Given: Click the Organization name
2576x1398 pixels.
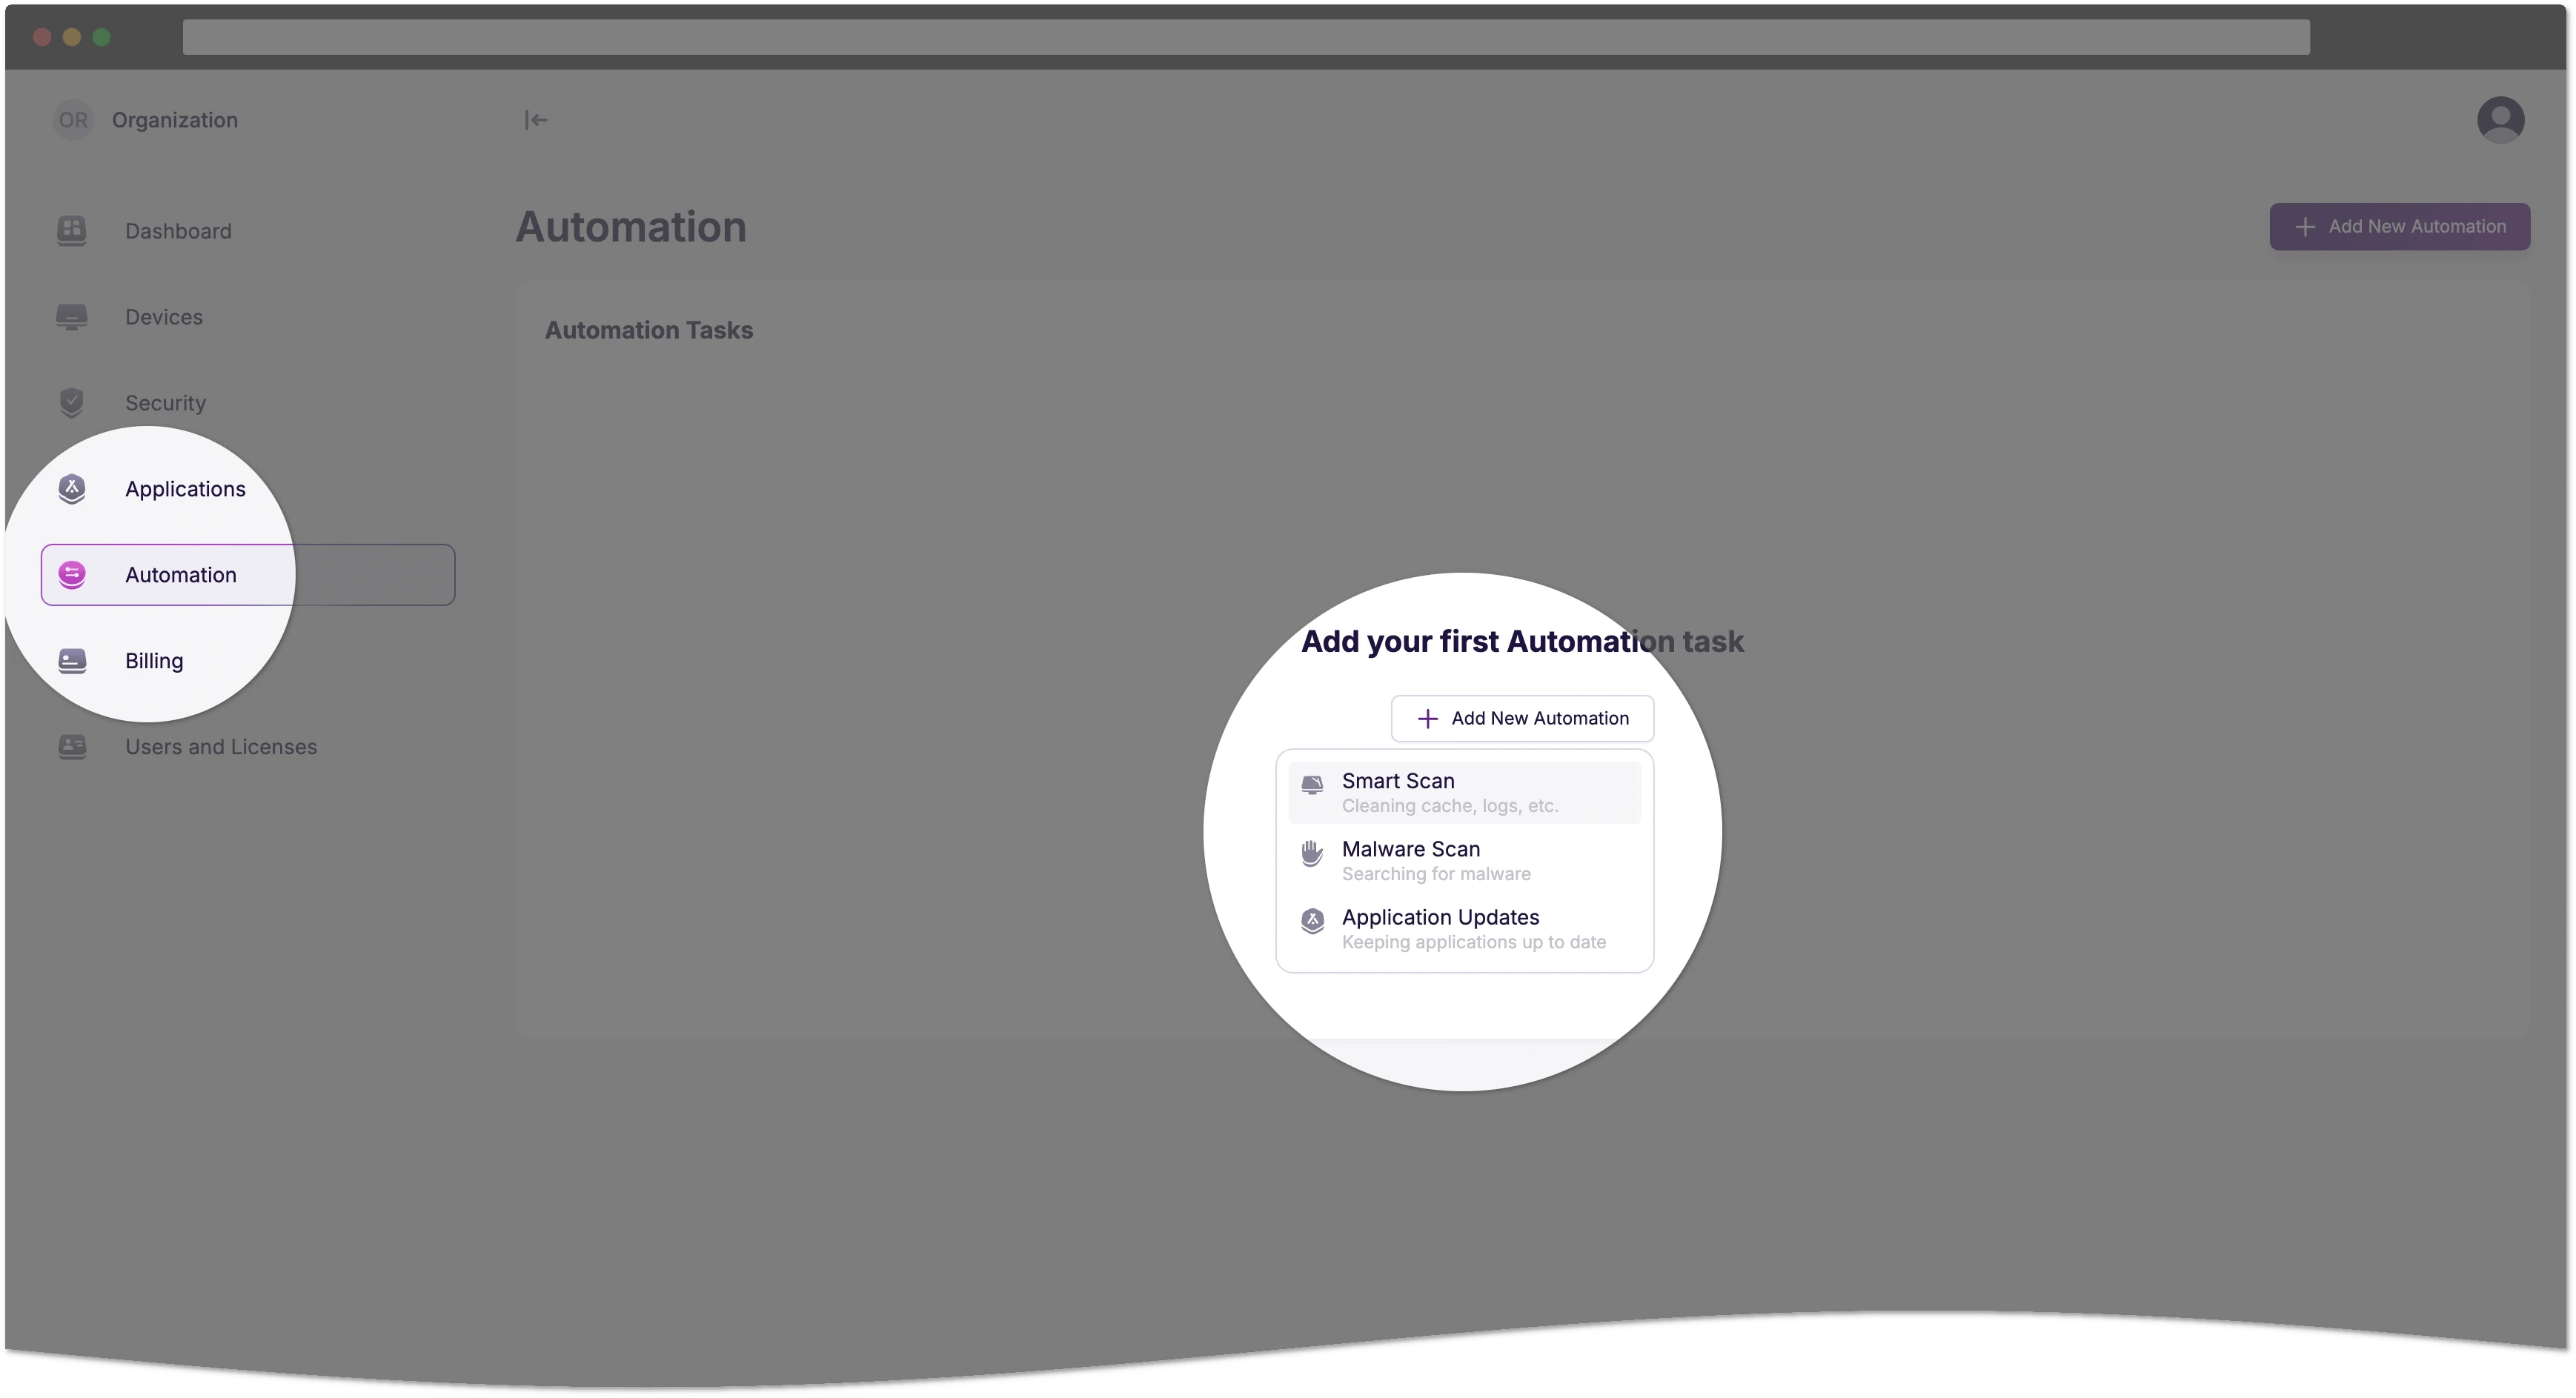Looking at the screenshot, I should click(x=175, y=120).
